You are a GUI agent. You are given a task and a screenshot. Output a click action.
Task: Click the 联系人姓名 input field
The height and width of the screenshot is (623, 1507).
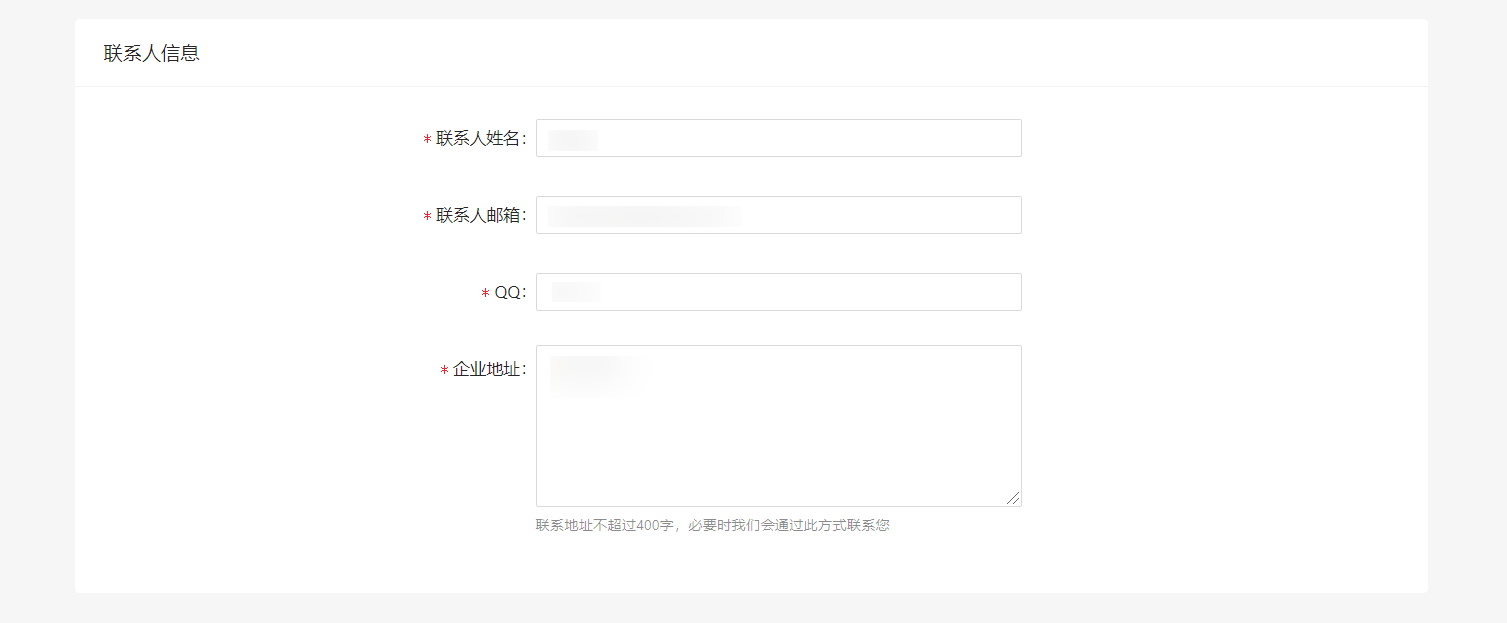tap(778, 138)
